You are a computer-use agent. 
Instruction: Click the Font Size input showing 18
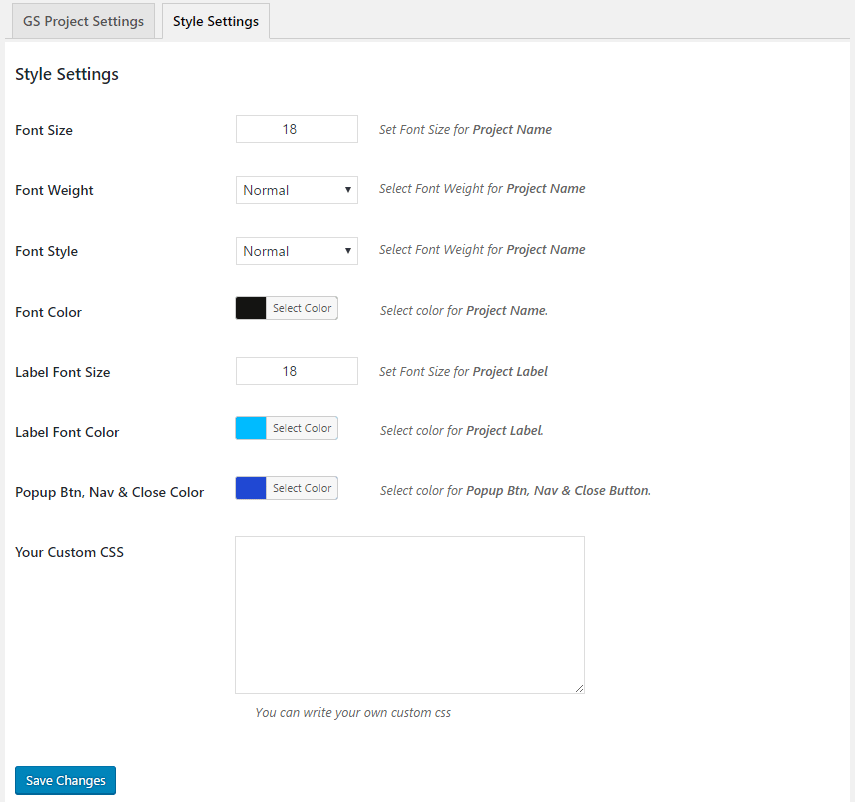click(296, 128)
